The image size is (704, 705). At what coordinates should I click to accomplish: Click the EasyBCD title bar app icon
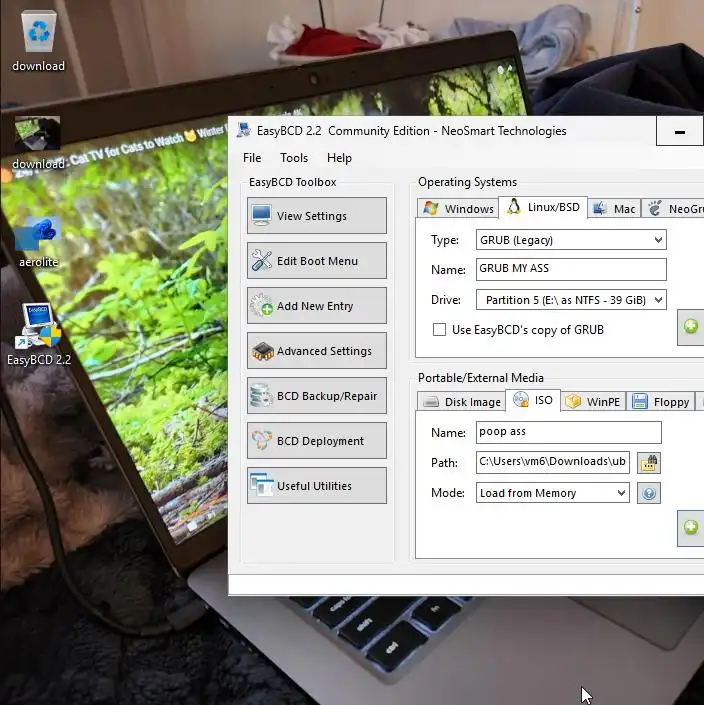(x=244, y=130)
